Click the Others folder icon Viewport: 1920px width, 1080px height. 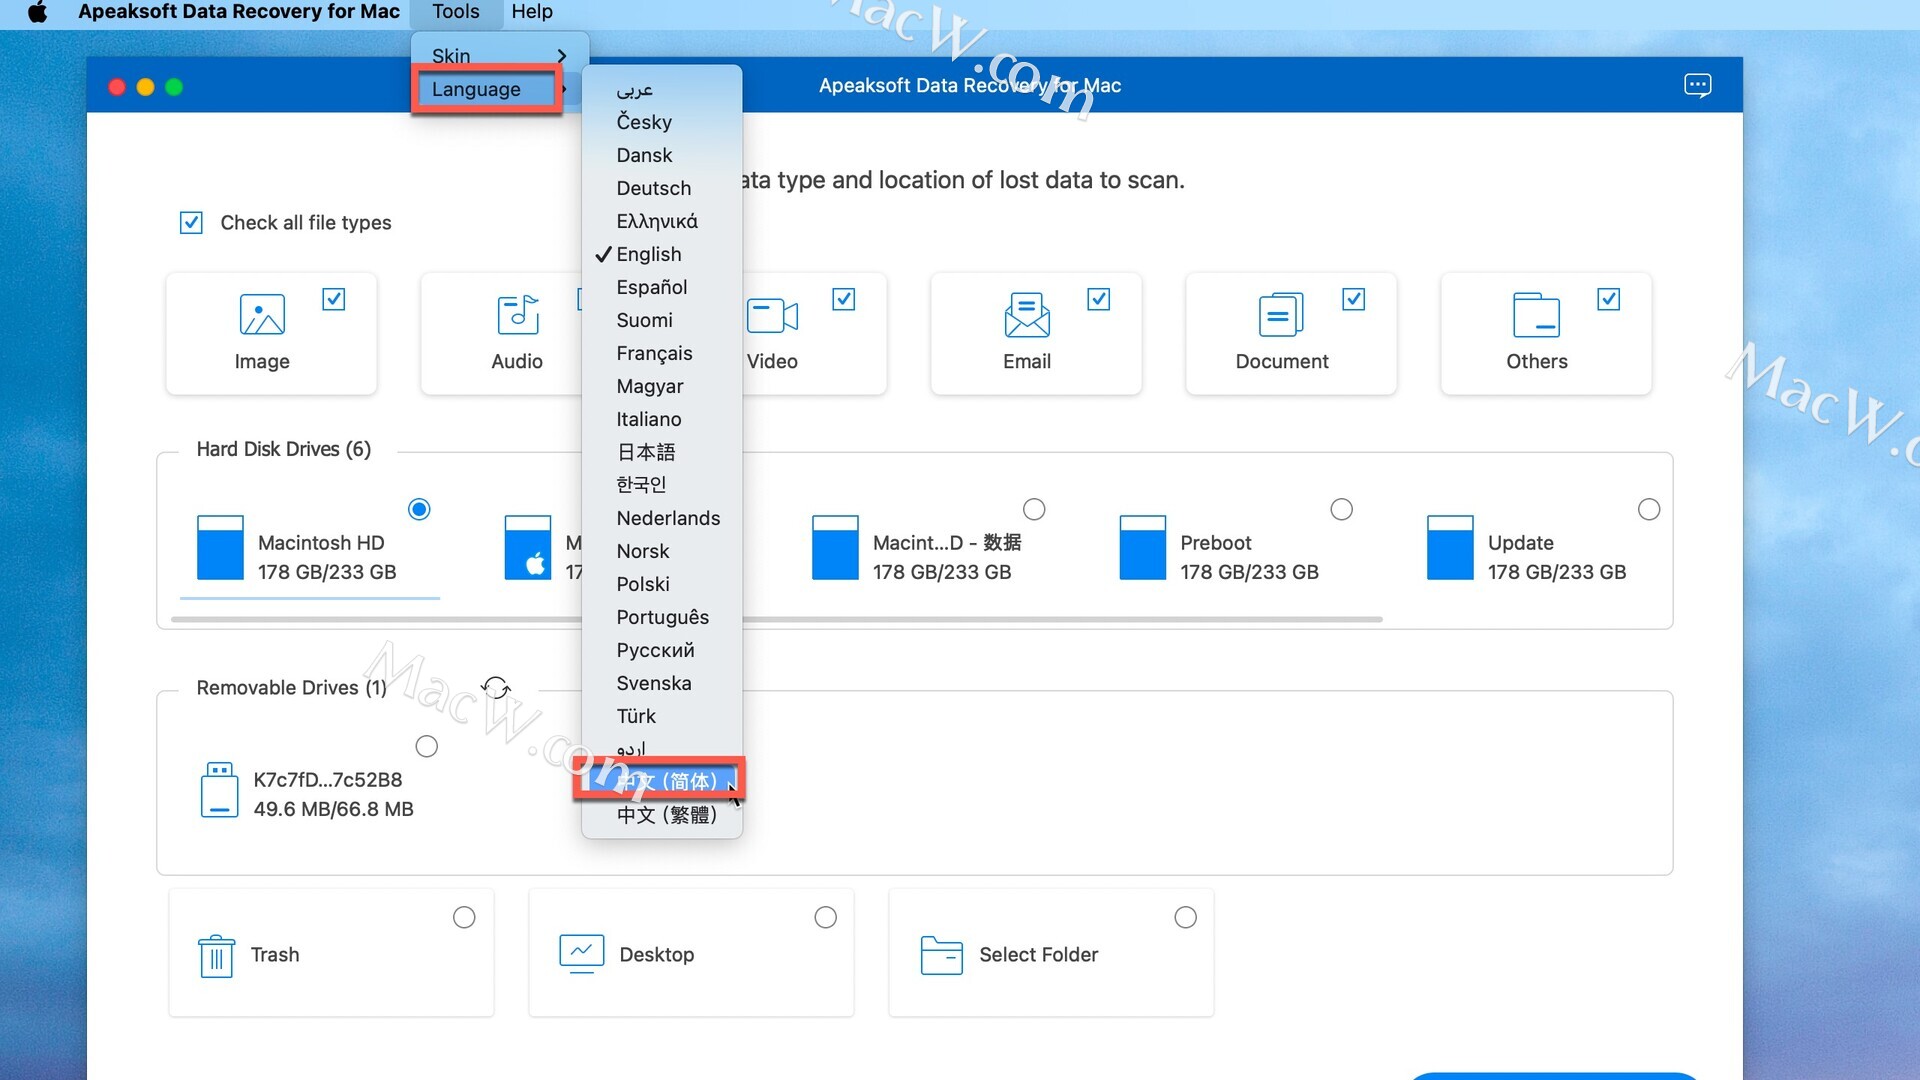point(1536,314)
